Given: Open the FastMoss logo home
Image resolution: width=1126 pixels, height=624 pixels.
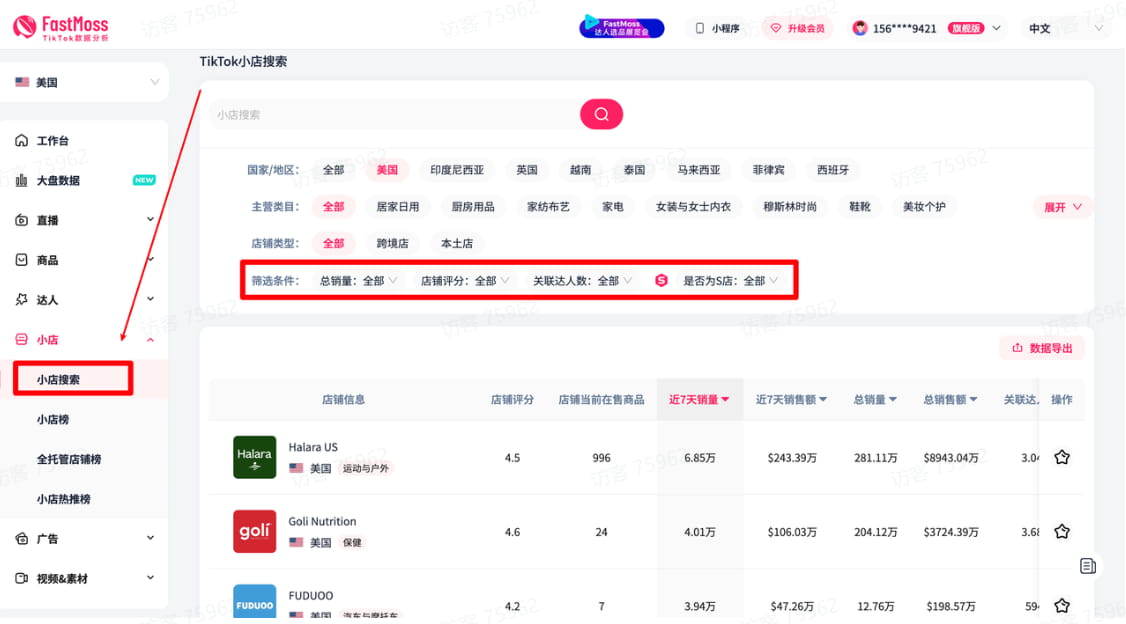Looking at the screenshot, I should click(61, 28).
